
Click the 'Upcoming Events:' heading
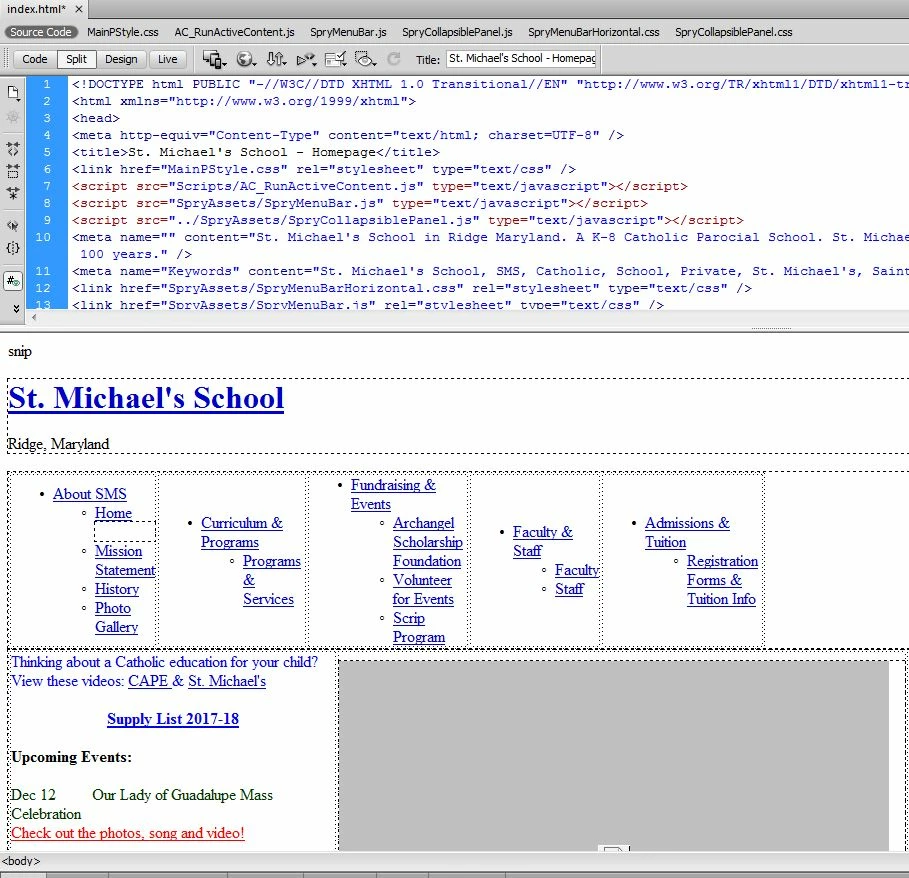point(71,757)
